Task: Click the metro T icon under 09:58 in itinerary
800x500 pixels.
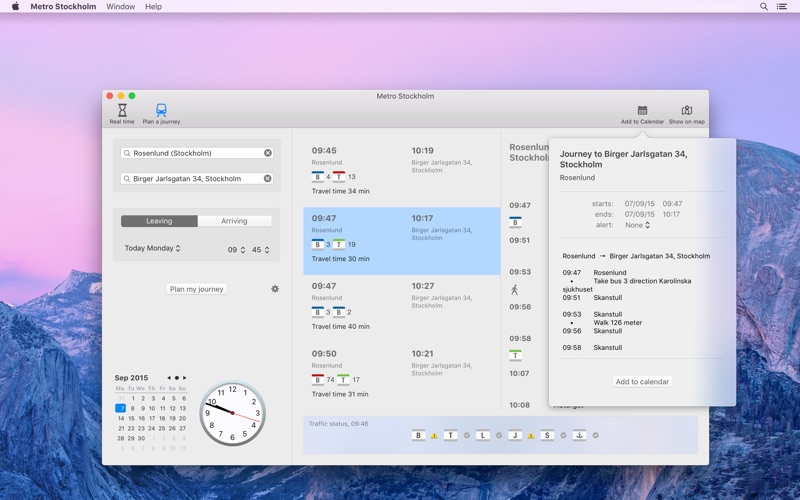Action: pyautogui.click(x=515, y=355)
